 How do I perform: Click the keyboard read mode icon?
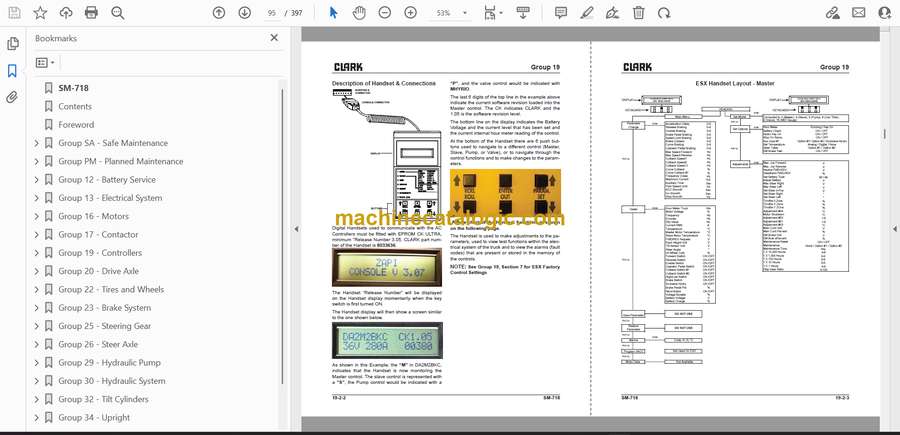coord(522,13)
